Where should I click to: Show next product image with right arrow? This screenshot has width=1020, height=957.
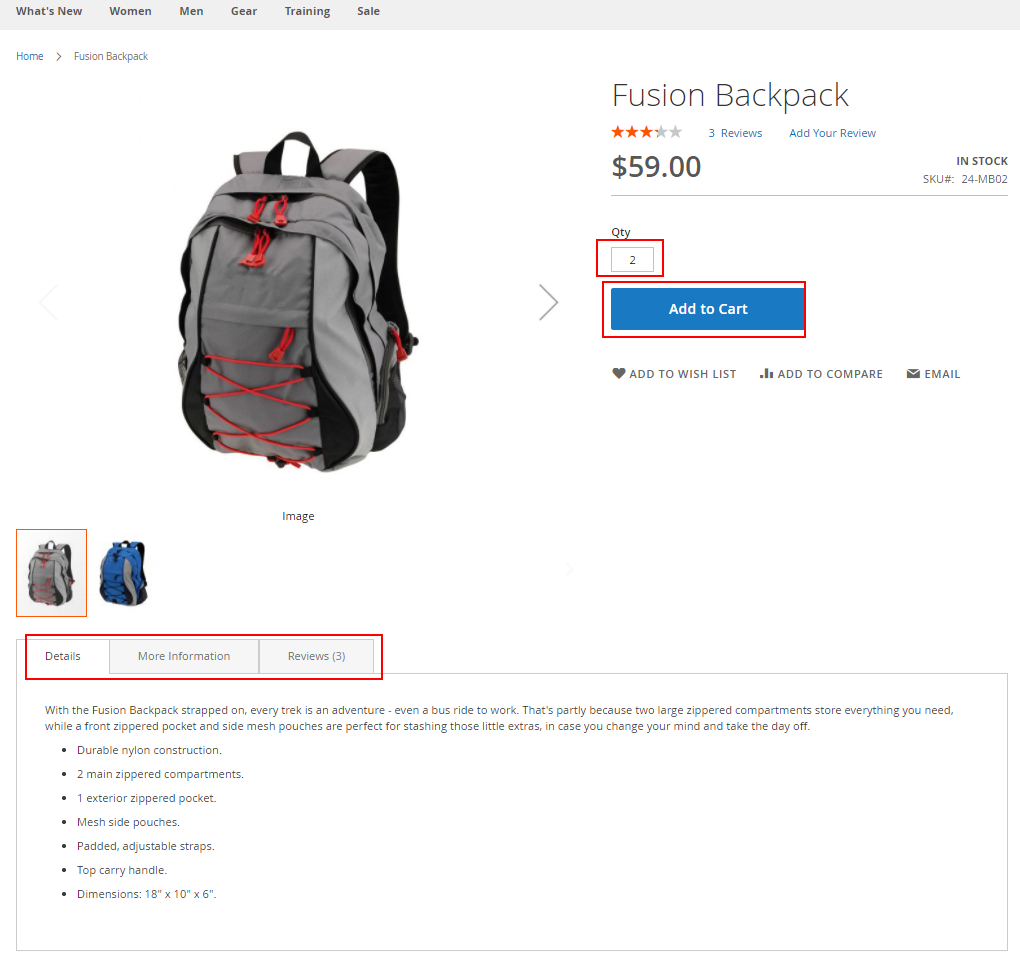click(x=548, y=303)
